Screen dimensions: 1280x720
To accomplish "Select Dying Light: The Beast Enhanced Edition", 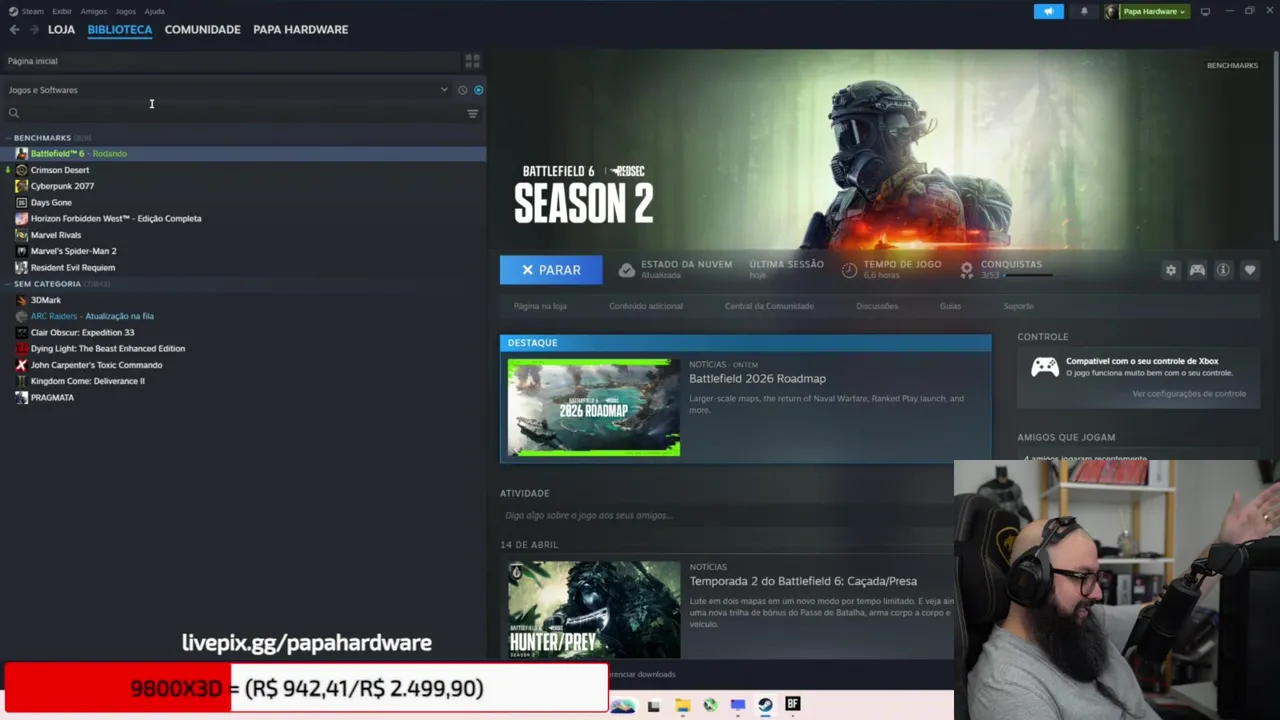I will (243, 349).
